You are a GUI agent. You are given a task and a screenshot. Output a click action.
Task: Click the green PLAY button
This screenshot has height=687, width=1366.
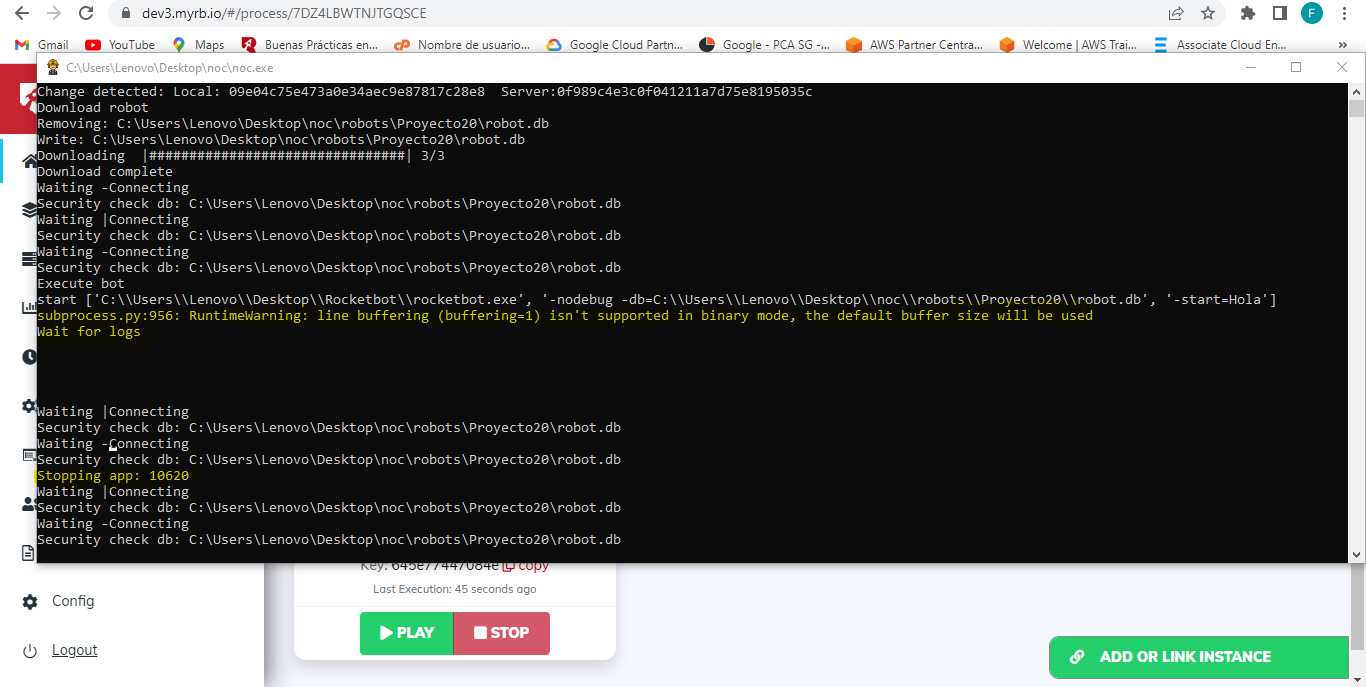pos(406,633)
